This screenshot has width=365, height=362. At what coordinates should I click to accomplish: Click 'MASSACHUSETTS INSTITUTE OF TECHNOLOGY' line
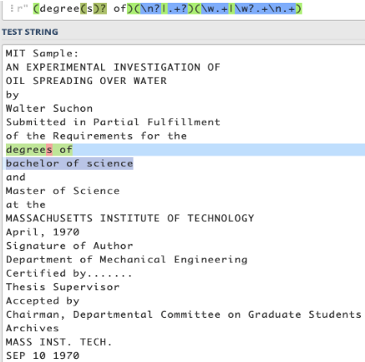pos(130,218)
